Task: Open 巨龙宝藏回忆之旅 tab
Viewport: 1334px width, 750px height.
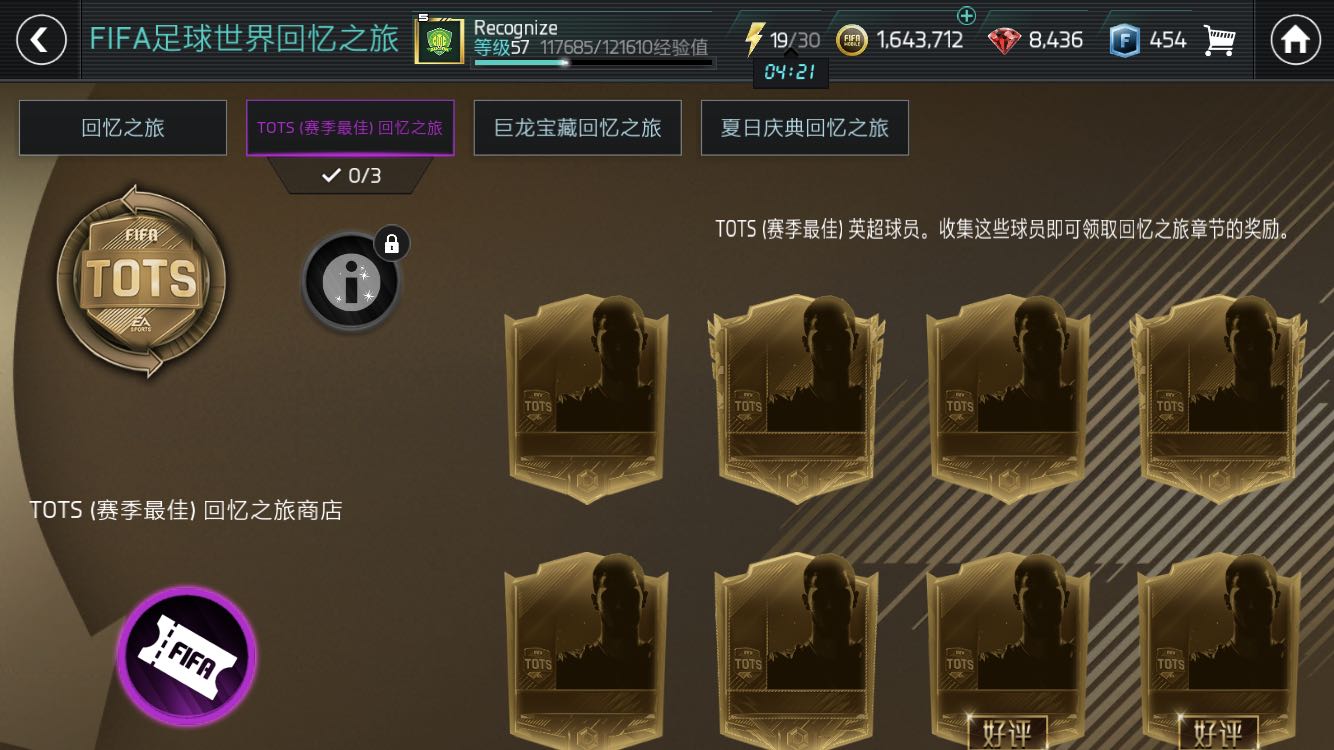Action: point(578,128)
